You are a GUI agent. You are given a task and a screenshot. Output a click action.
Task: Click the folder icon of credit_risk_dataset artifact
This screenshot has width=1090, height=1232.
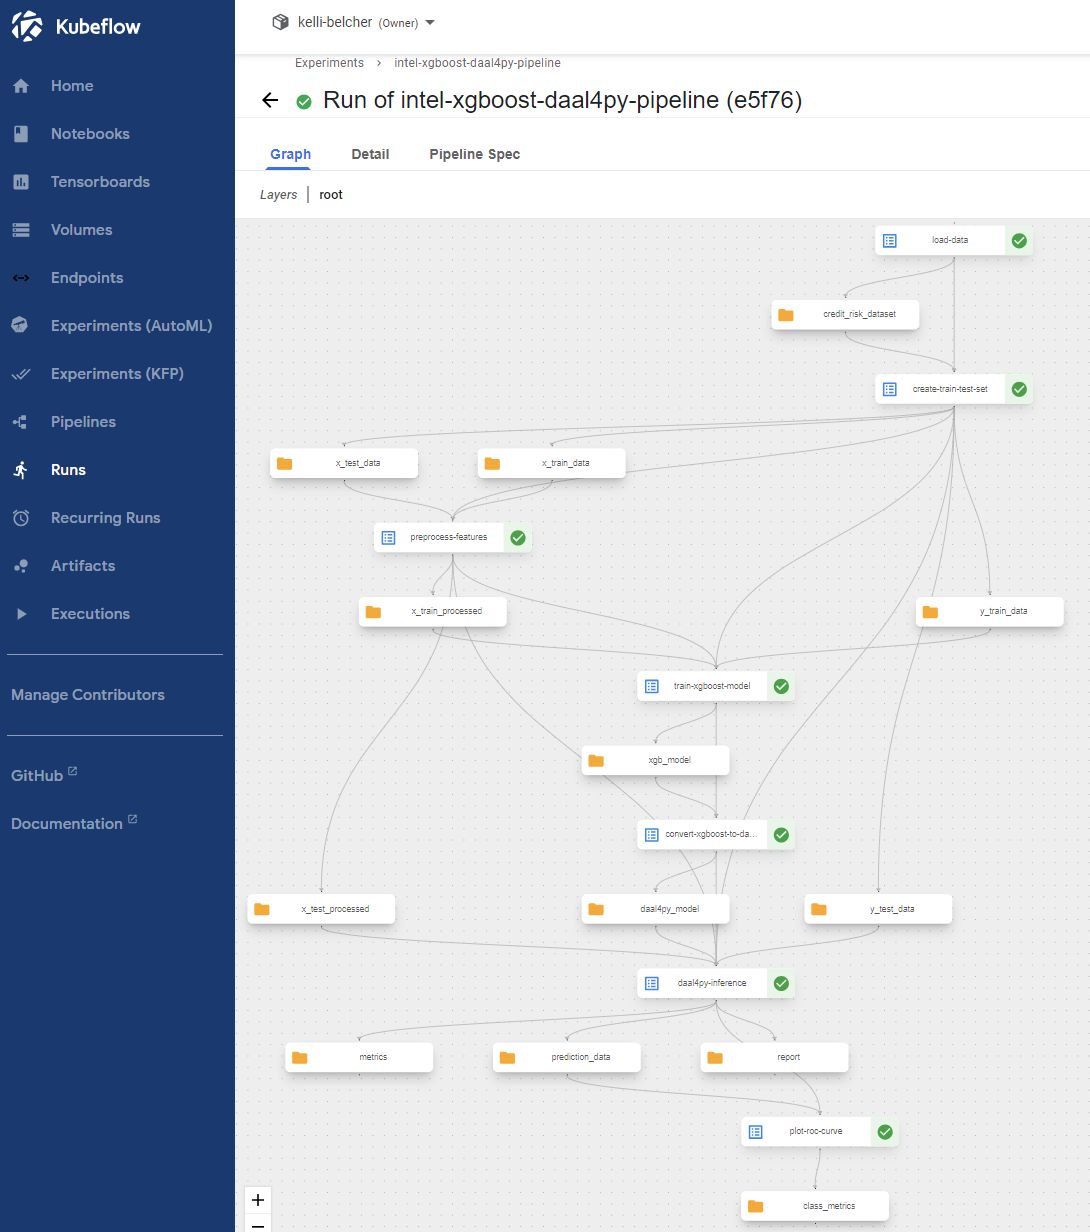click(786, 315)
